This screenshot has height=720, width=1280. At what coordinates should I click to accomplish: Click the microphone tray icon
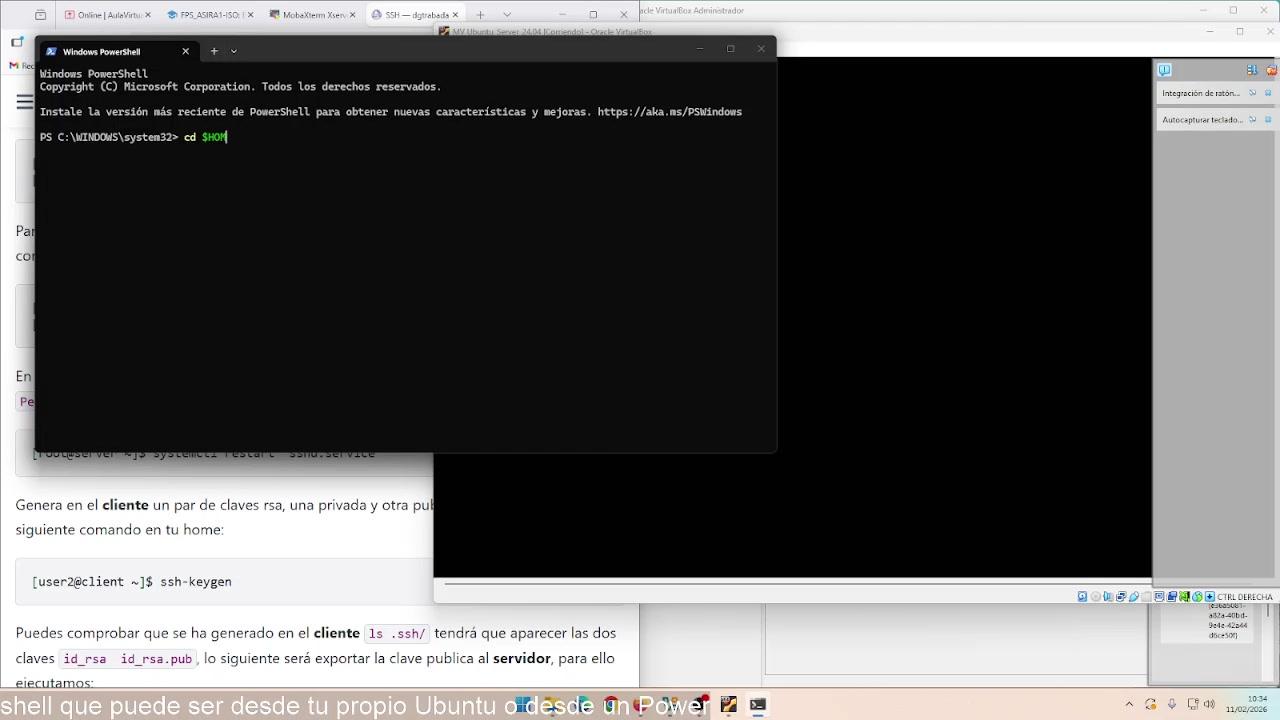coord(1172,704)
